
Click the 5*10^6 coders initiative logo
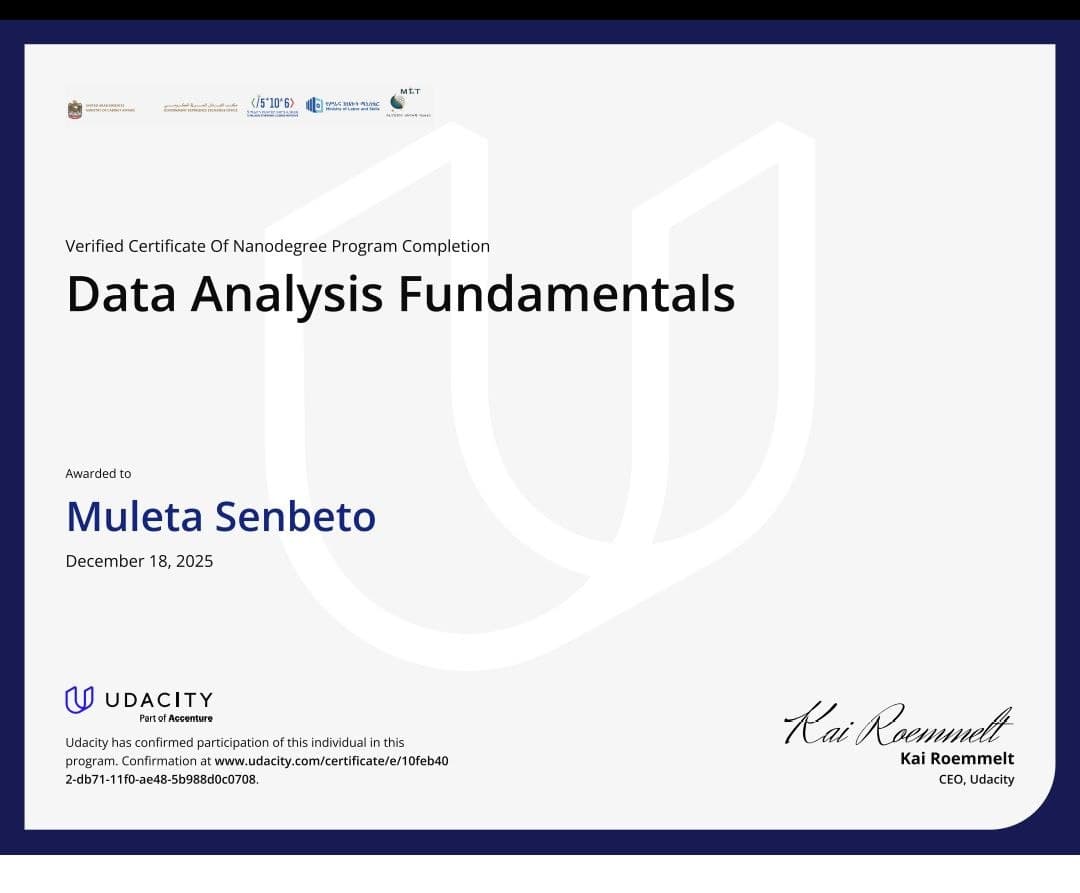tap(273, 106)
